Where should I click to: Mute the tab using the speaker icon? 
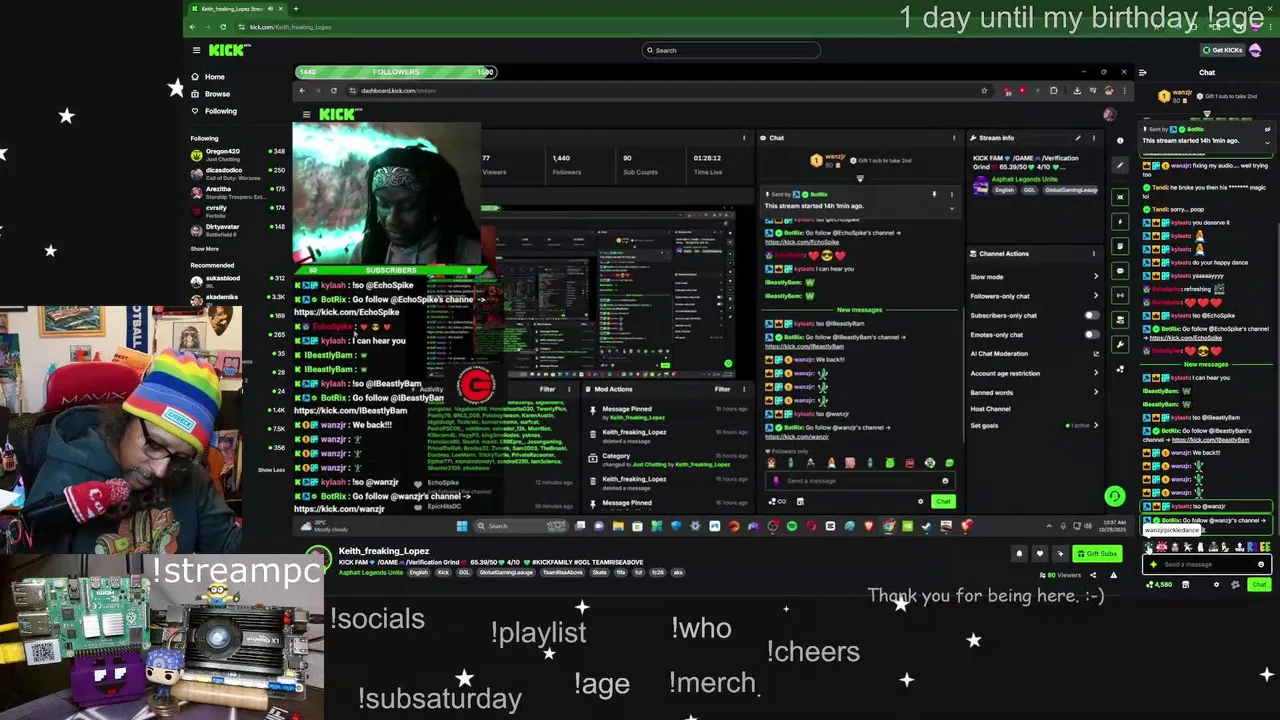pos(268,9)
